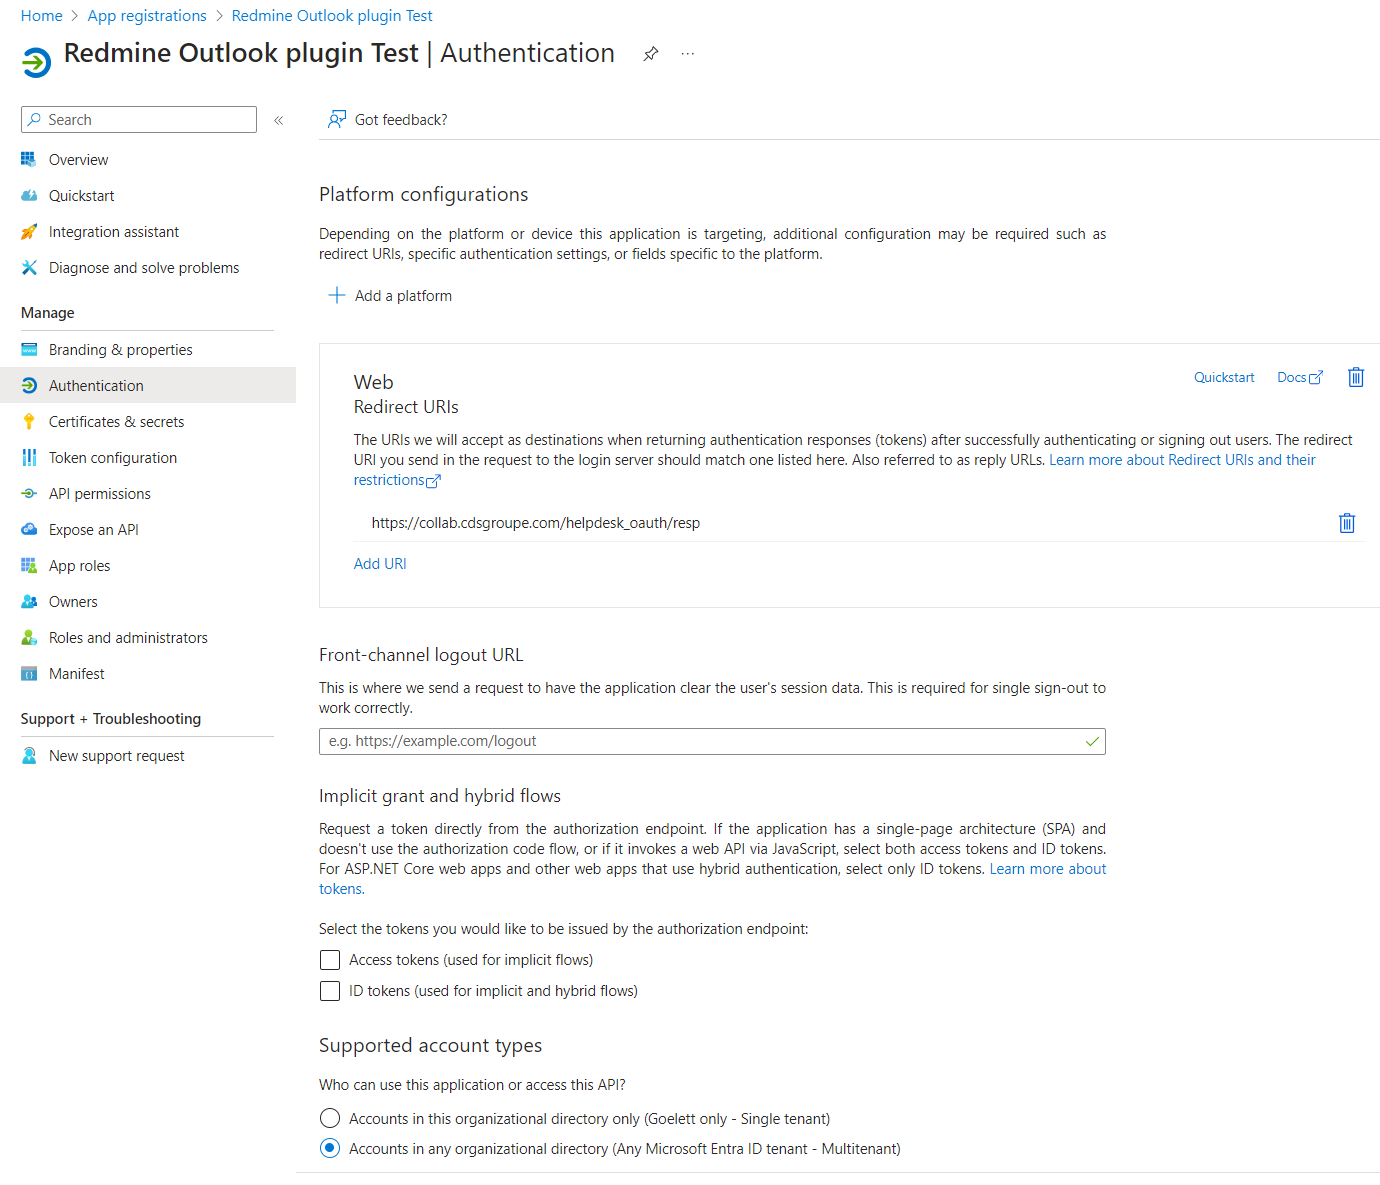Open Learn more about Redirect URIs link

point(1182,460)
